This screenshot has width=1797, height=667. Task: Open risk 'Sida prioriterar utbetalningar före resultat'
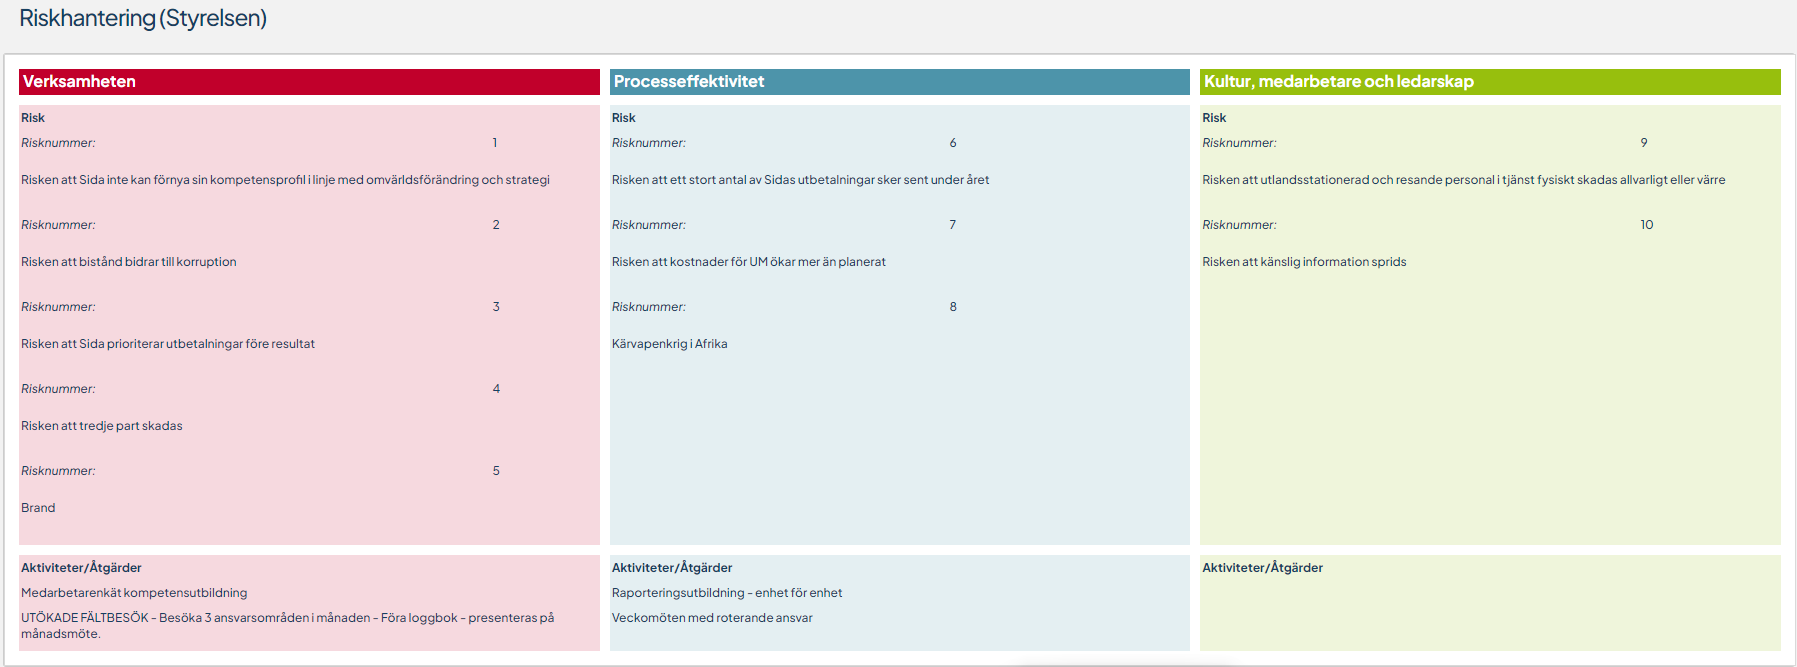pos(168,344)
